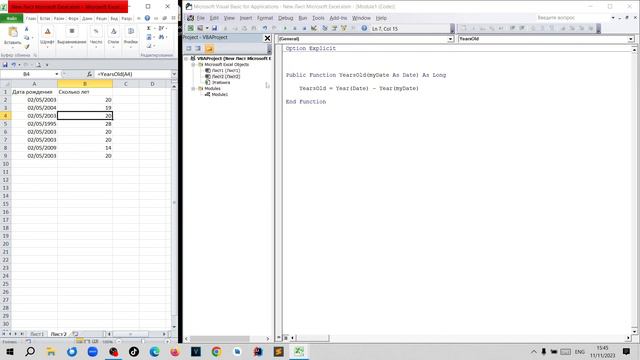Open the Name Box dropdown arrow

click(x=57, y=74)
